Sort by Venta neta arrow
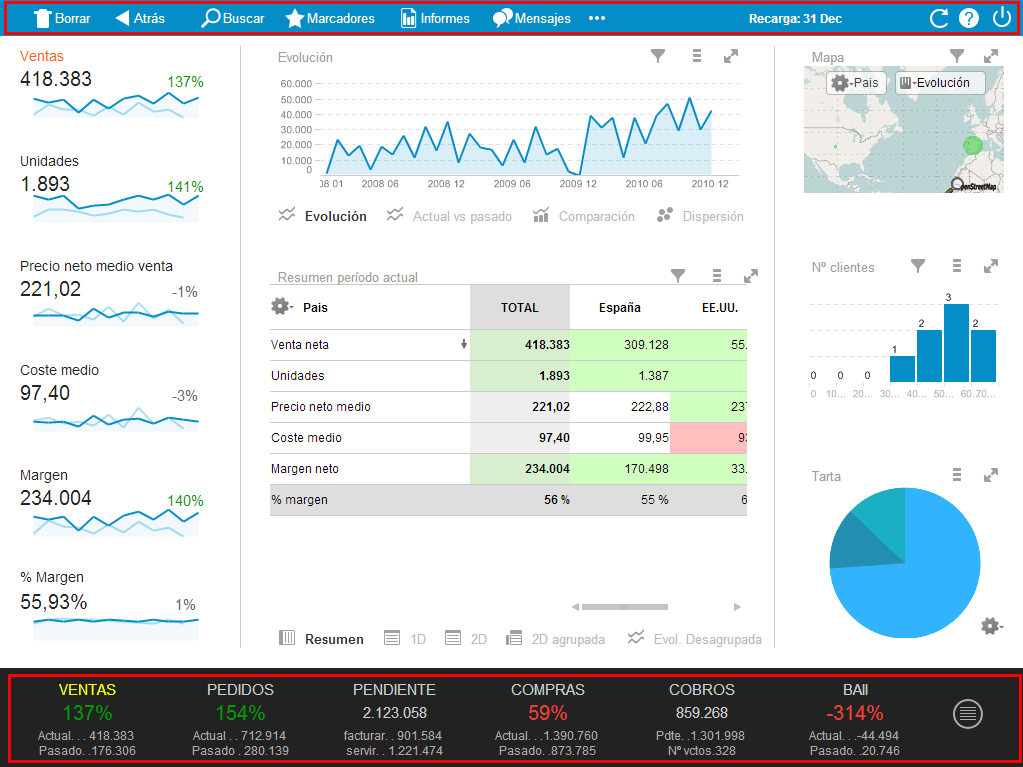 [x=464, y=345]
